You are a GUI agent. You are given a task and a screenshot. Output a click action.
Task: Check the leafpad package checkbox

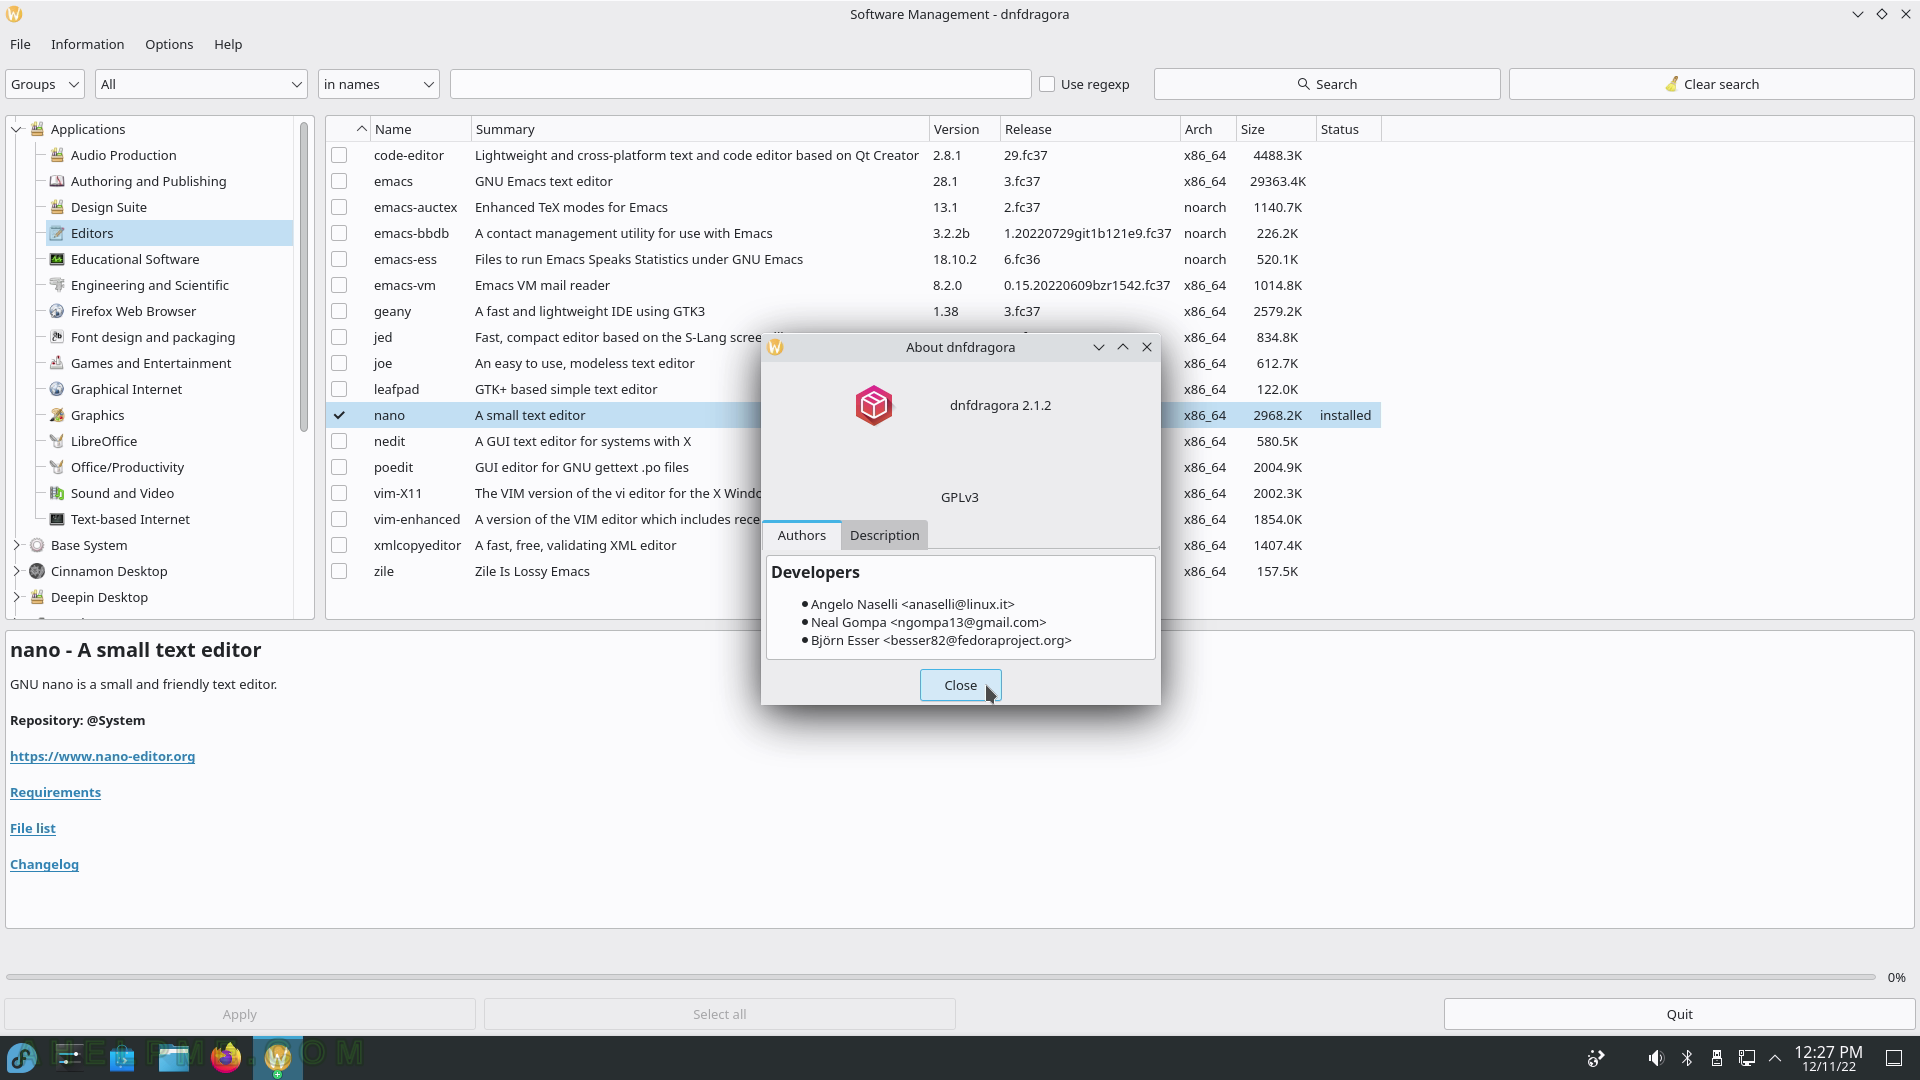(x=339, y=389)
